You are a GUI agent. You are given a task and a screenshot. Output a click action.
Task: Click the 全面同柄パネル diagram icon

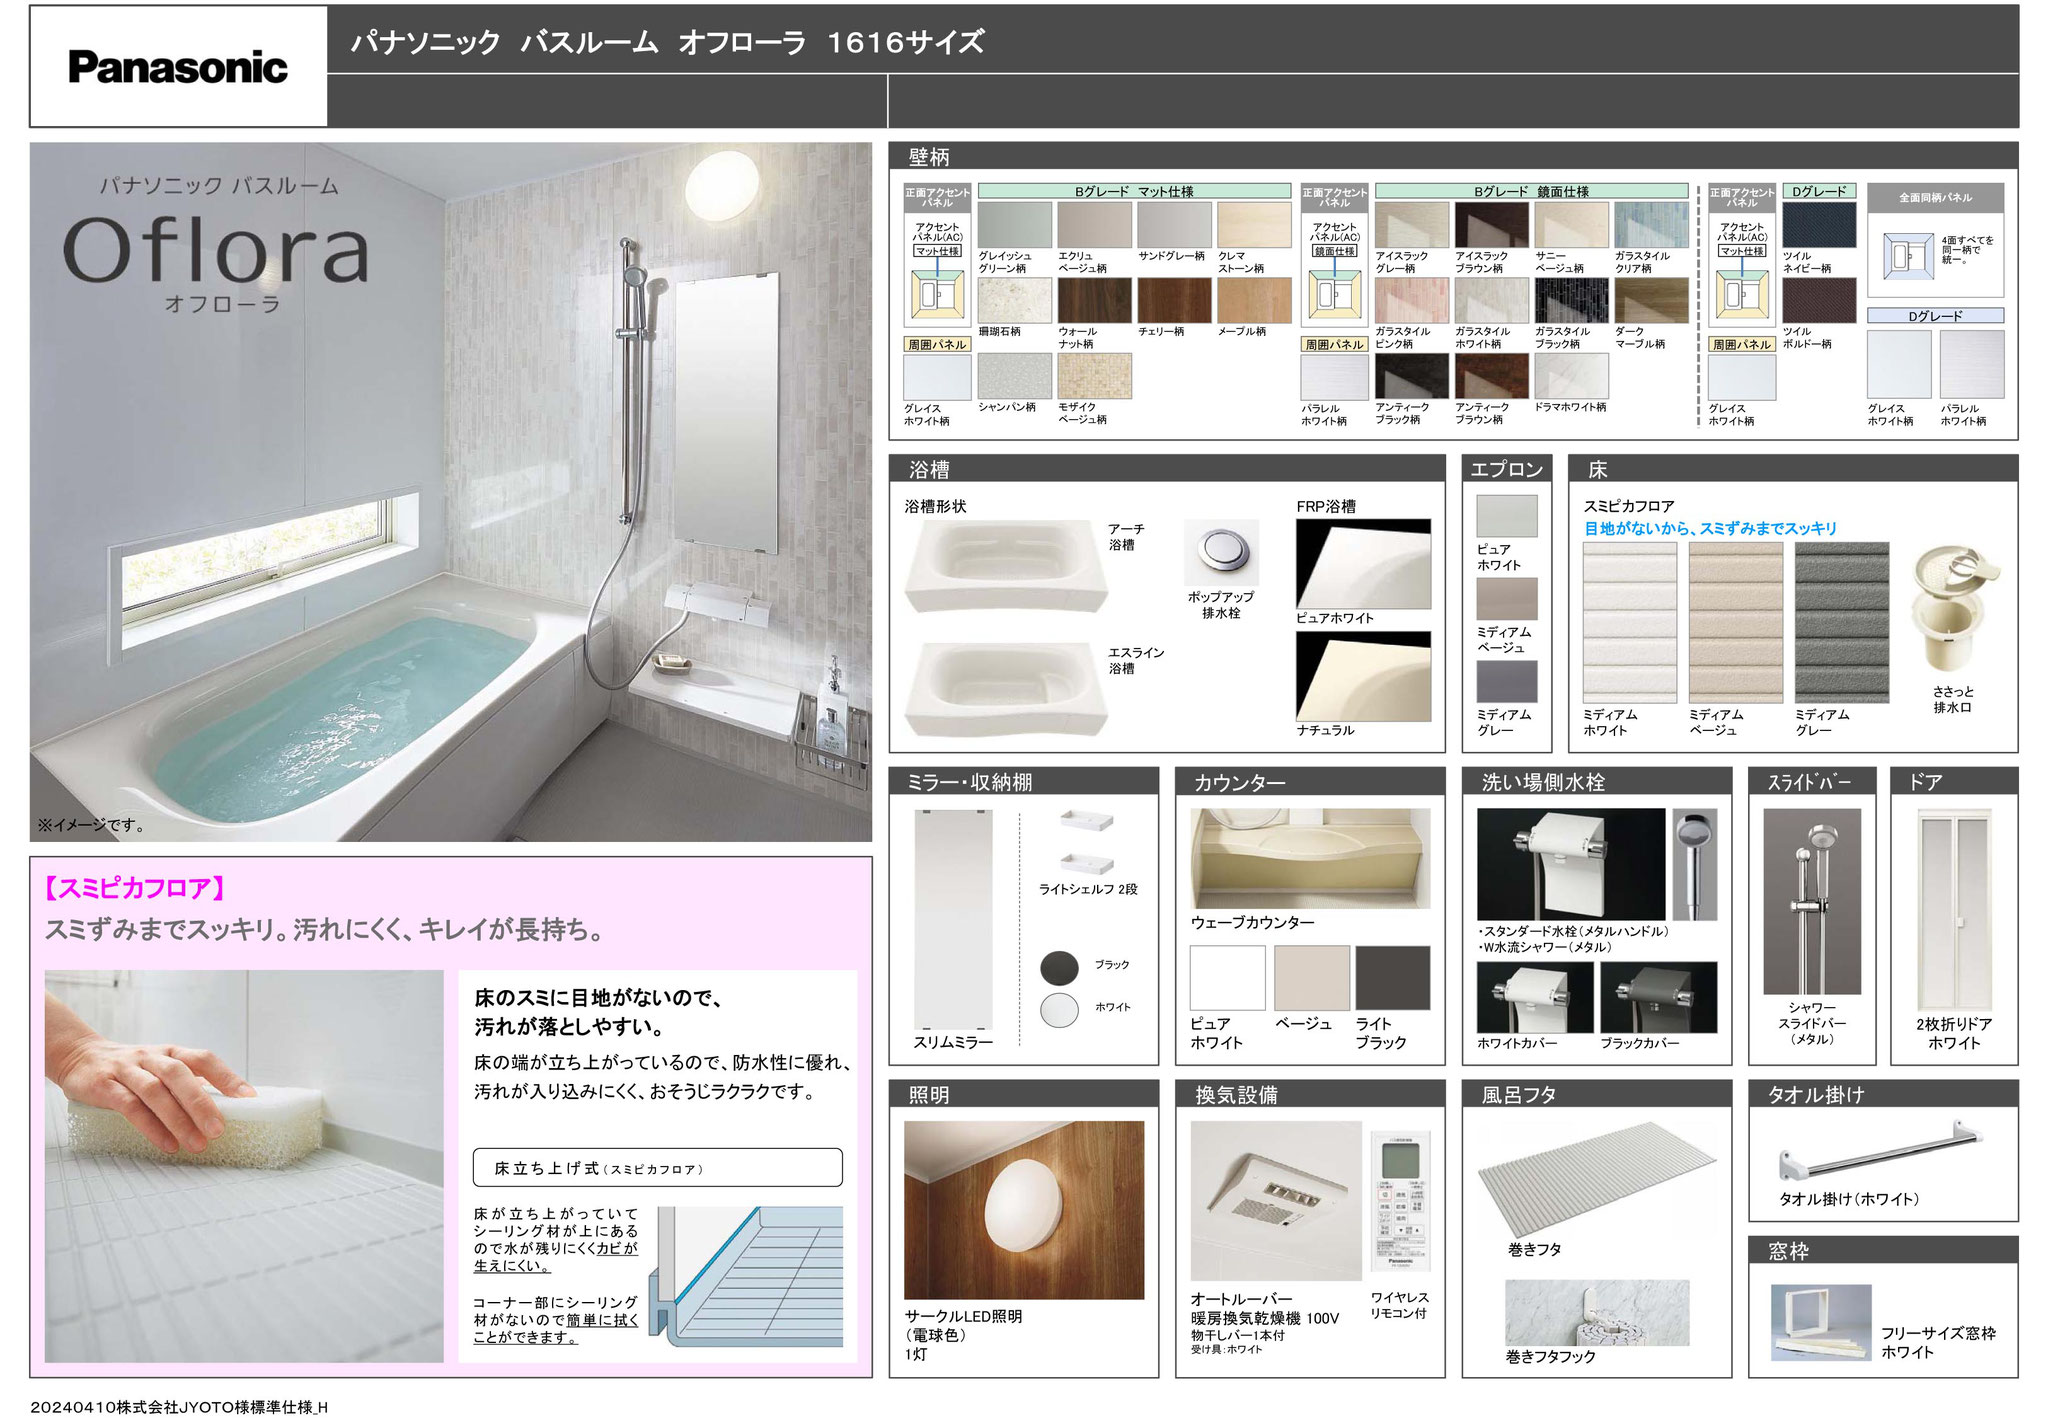coord(1907,255)
